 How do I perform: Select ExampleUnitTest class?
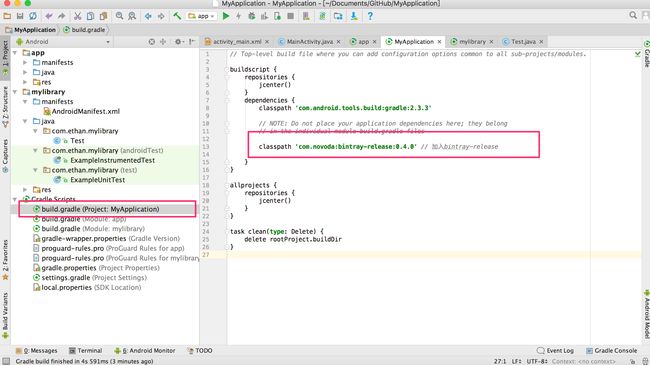coord(90,180)
